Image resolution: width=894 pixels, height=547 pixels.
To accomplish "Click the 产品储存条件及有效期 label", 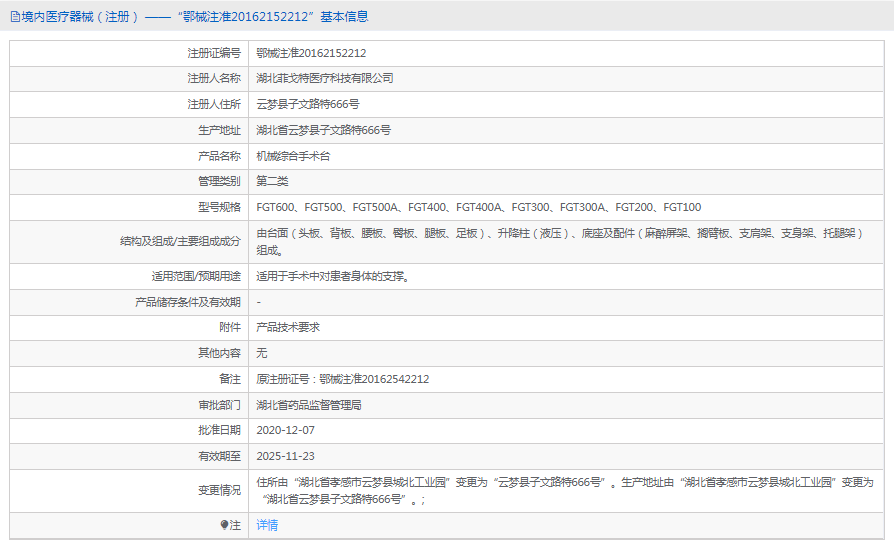I will [x=188, y=302].
